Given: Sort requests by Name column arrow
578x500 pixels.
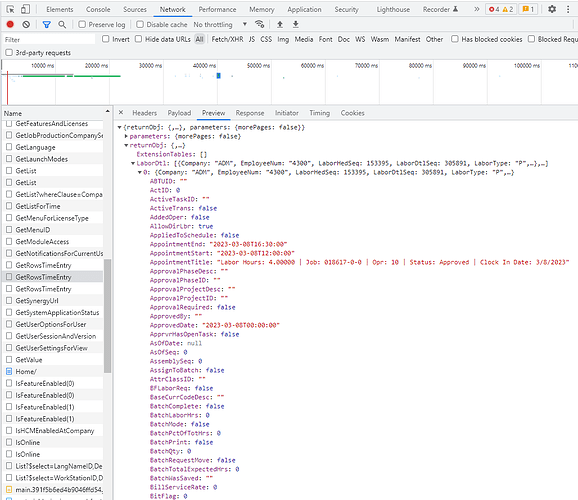Looking at the screenshot, I should click(107, 111).
